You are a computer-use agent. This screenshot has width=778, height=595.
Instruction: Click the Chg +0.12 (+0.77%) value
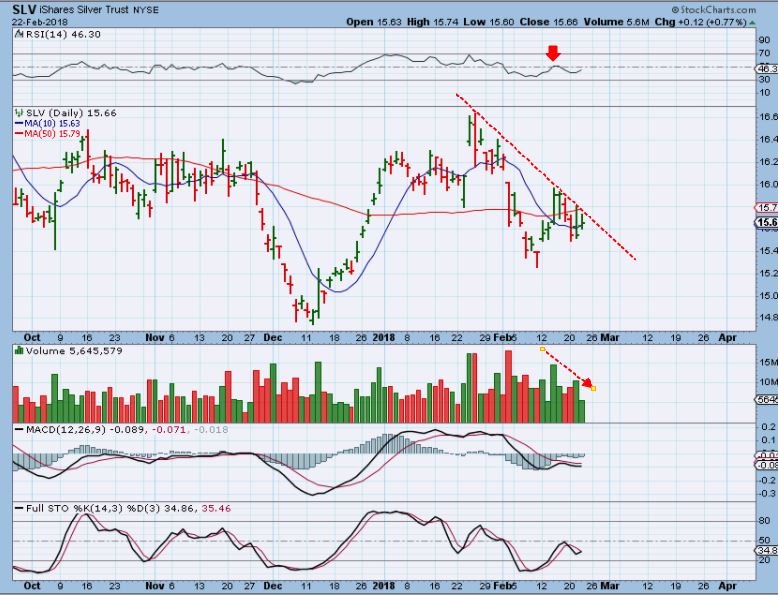coord(701,22)
